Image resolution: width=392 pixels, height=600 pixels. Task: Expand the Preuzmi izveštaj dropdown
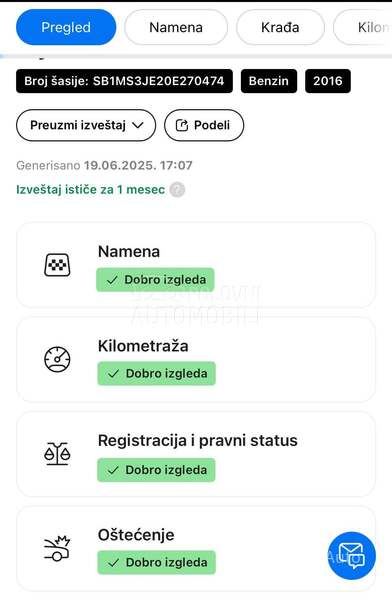click(x=86, y=125)
